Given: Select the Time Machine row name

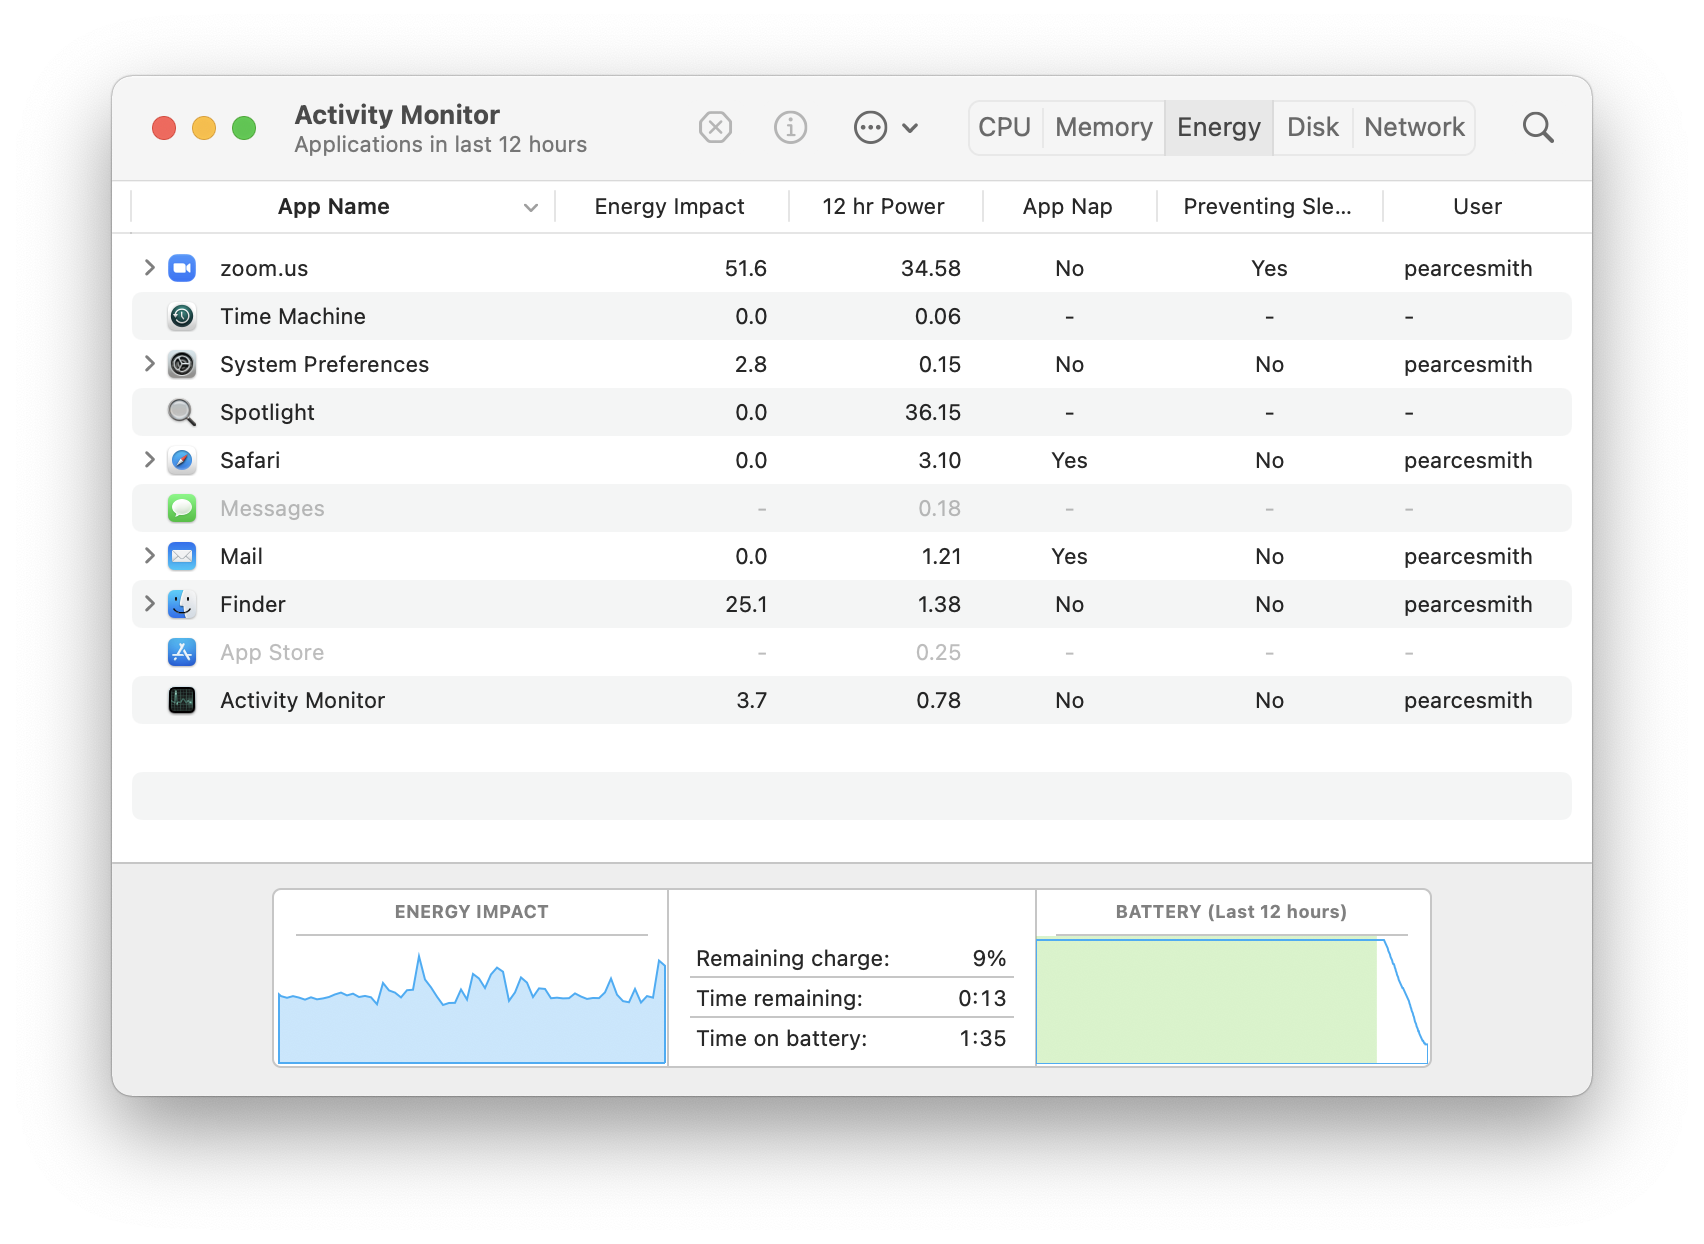Looking at the screenshot, I should pyautogui.click(x=293, y=316).
